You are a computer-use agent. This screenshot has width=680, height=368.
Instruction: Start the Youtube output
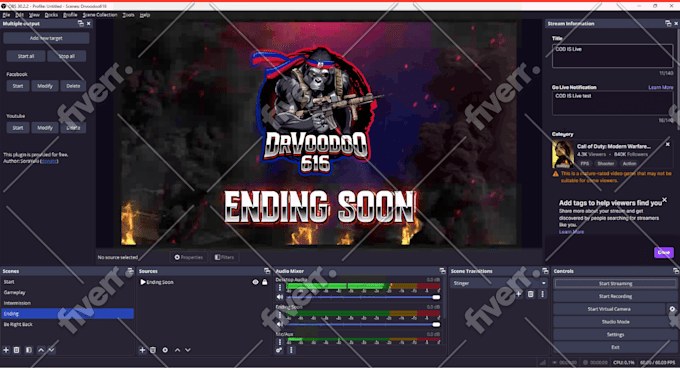18,127
